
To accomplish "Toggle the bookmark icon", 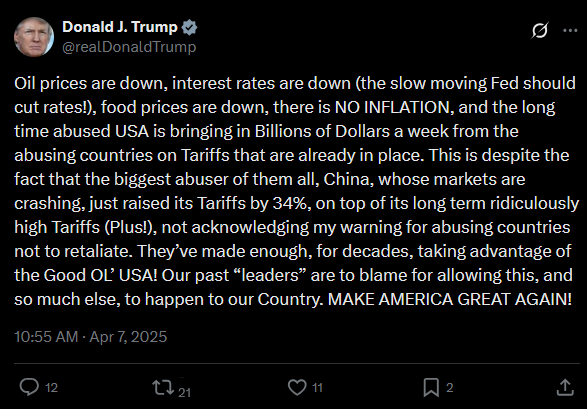I will click(x=431, y=387).
